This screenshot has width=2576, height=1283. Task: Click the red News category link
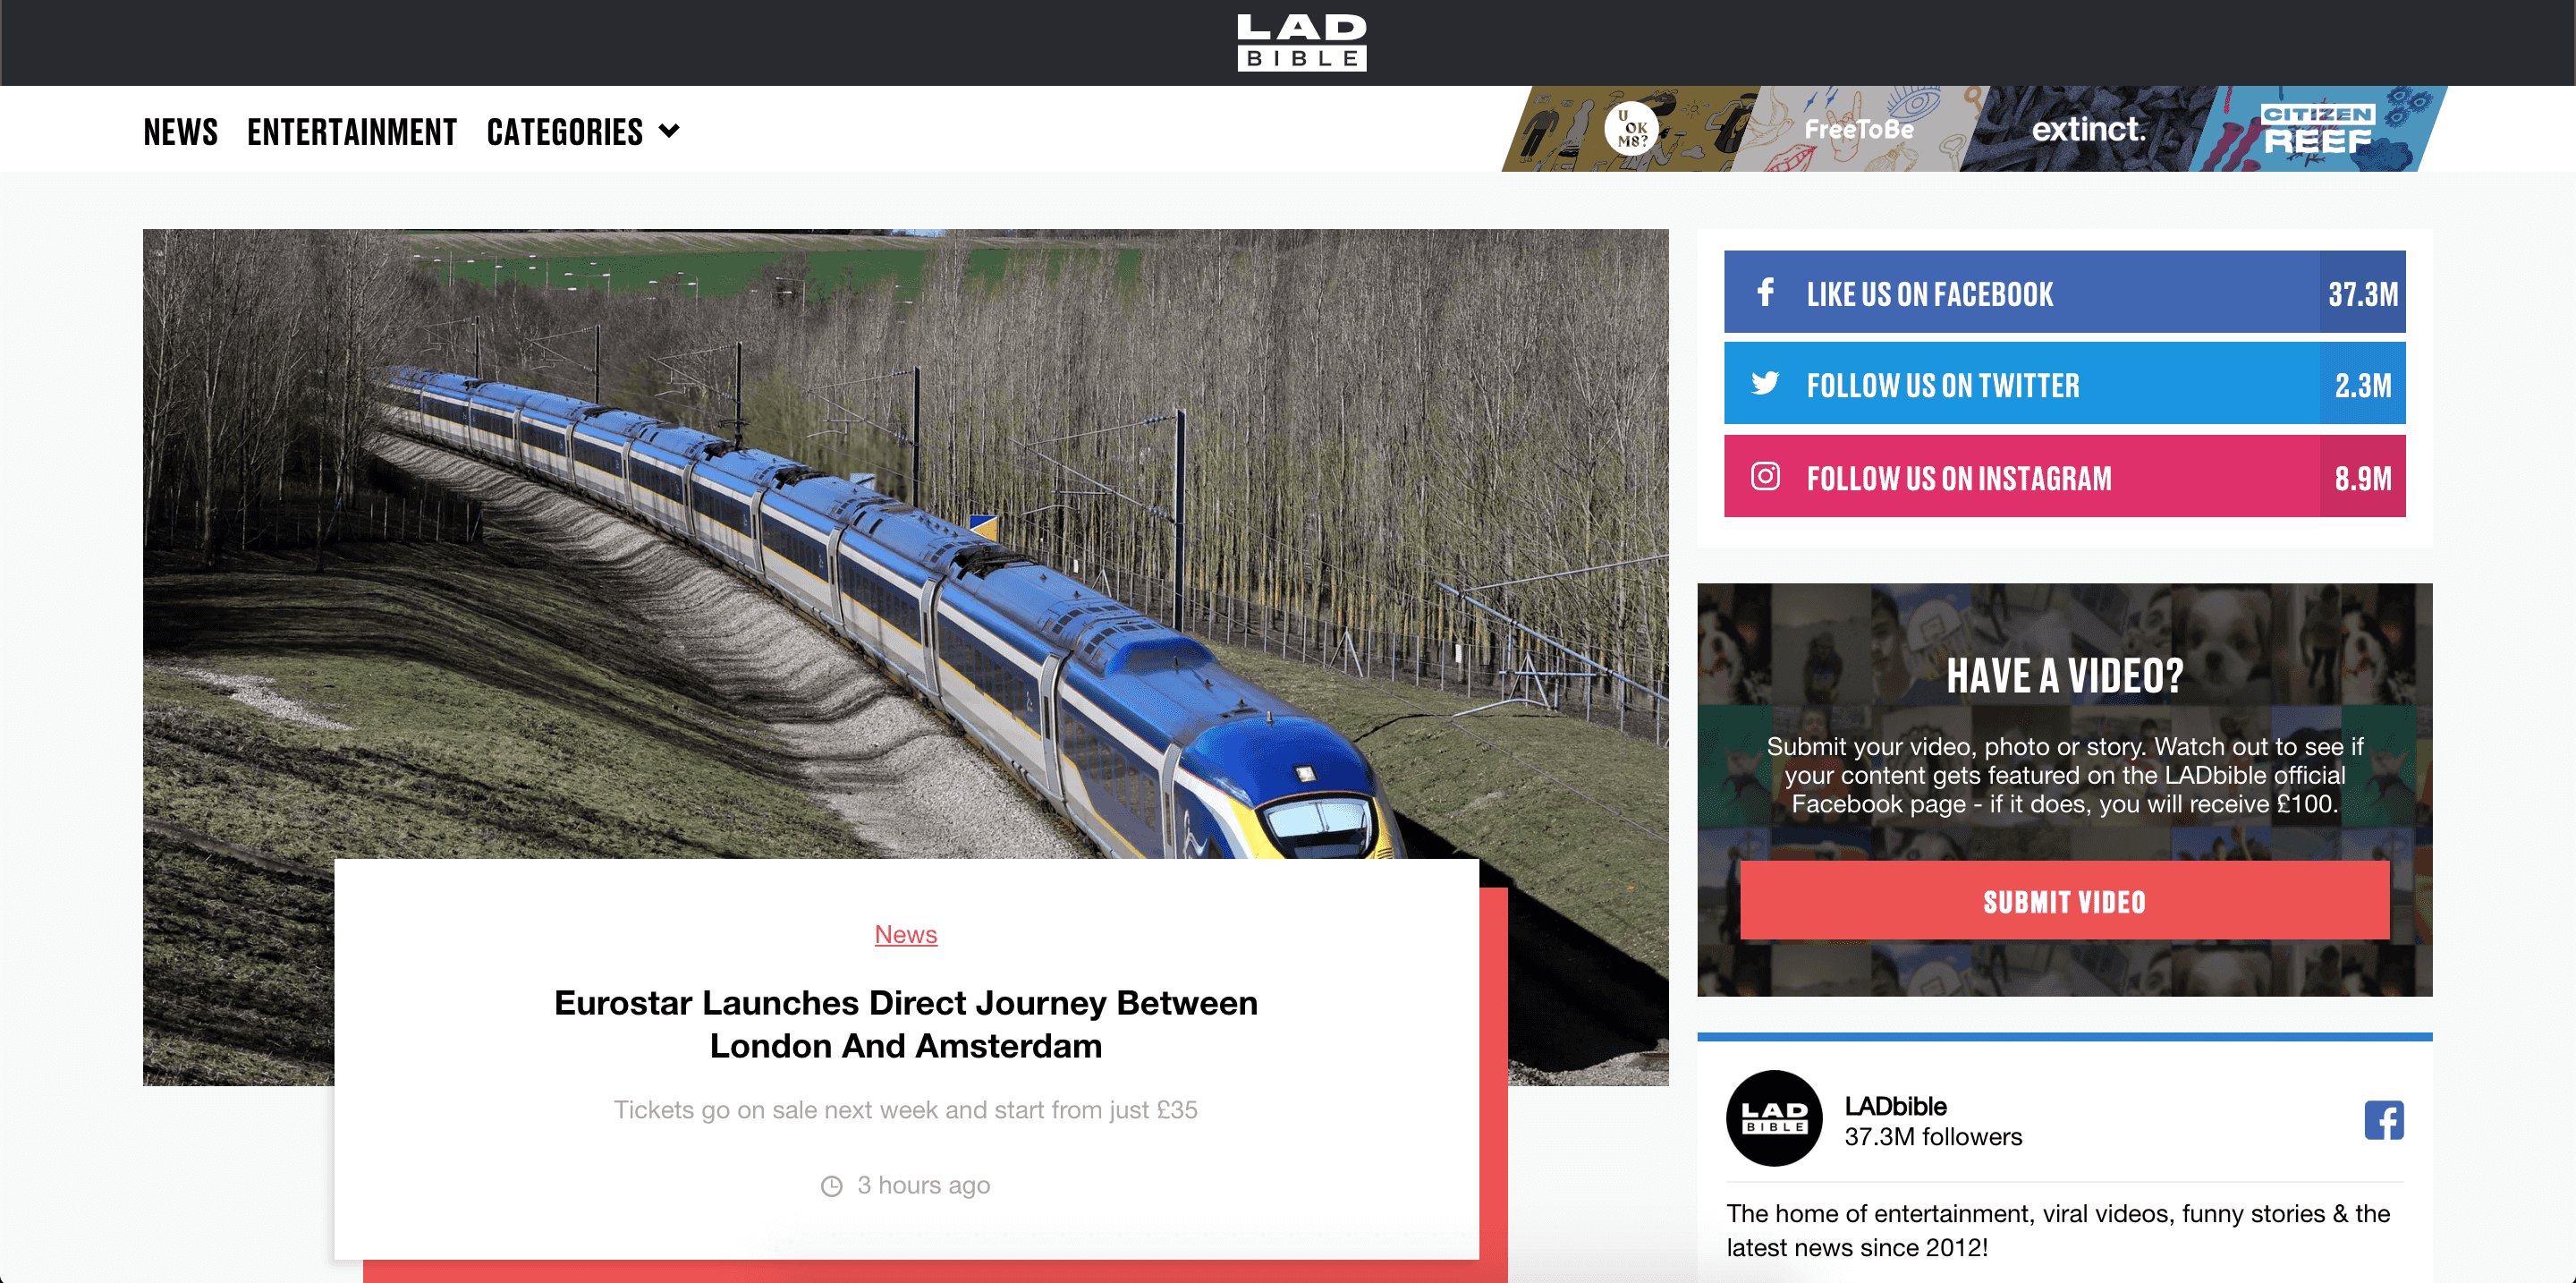pos(905,934)
